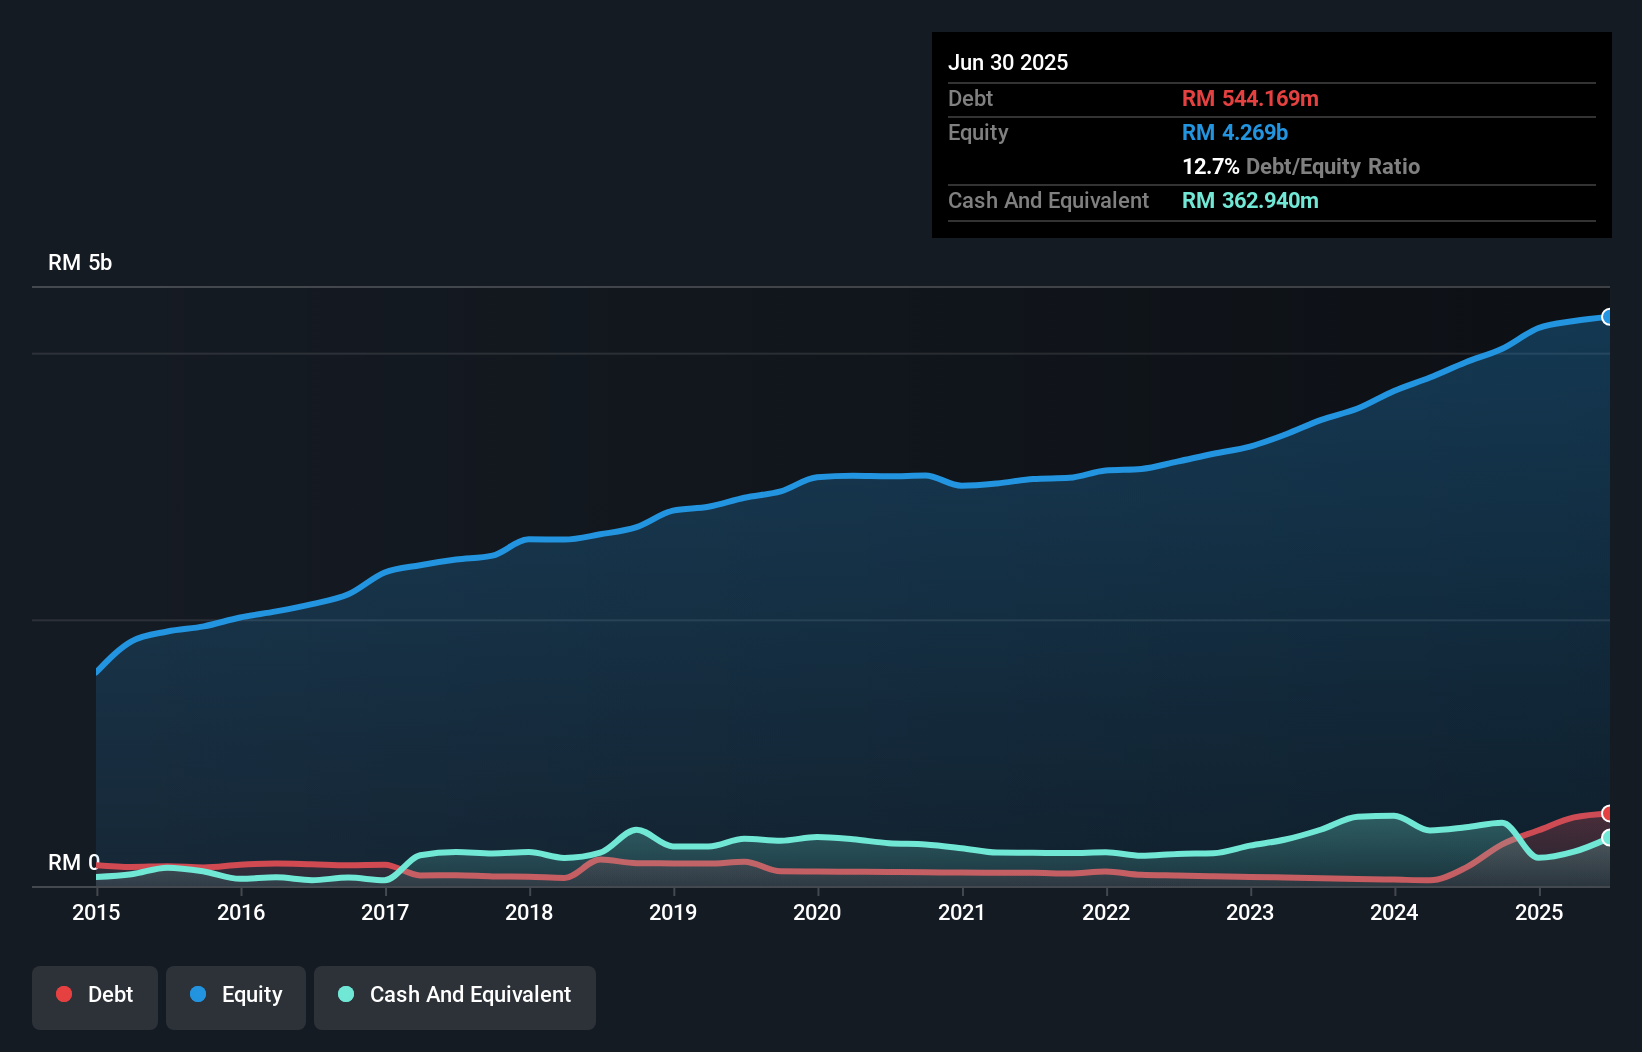
Task: Click the 12.7% Debt/Equity Ratio text
Action: [x=1301, y=167]
